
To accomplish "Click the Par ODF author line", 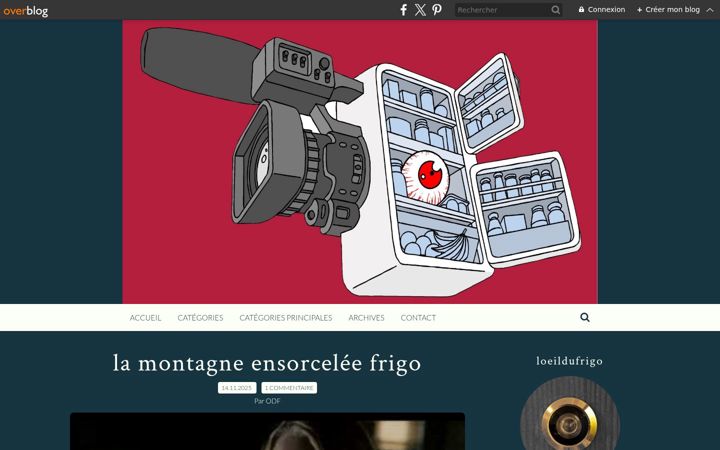I will pos(267,401).
